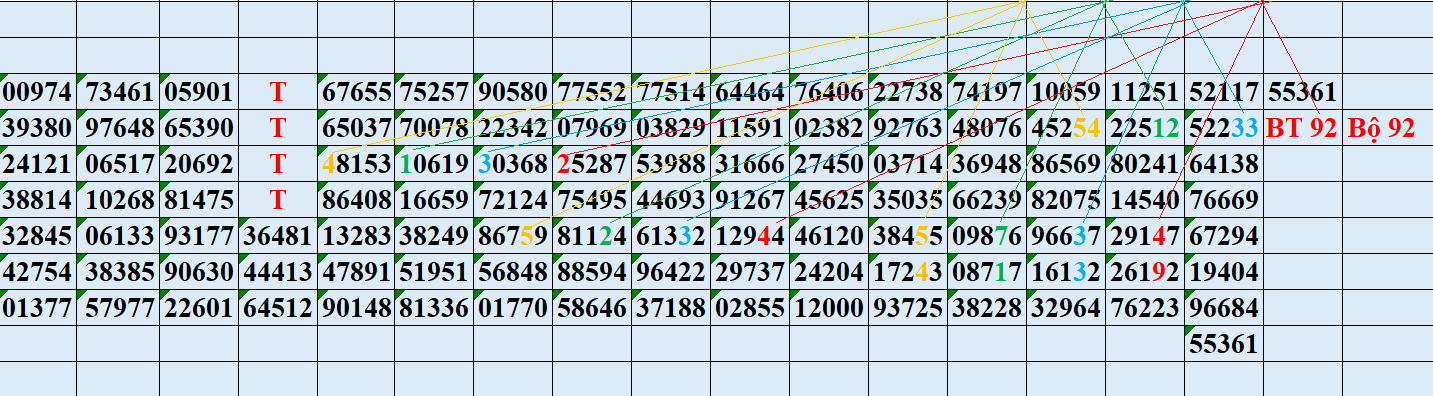The image size is (1433, 396).
Task: Click the cell reading 19404
Action: [1224, 272]
